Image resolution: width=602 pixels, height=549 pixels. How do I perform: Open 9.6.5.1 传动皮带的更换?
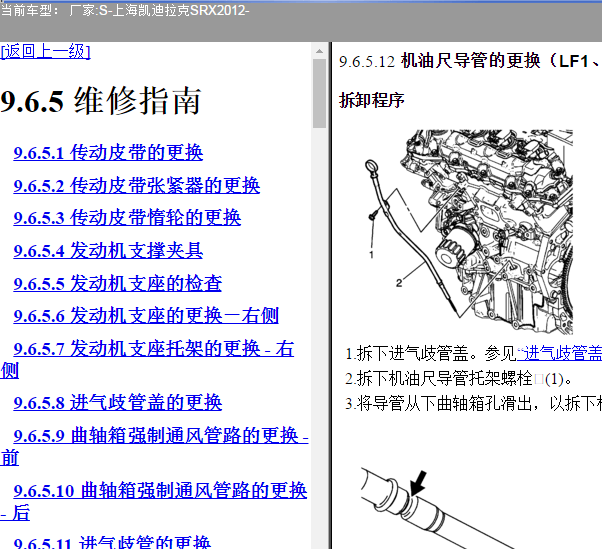(x=108, y=152)
